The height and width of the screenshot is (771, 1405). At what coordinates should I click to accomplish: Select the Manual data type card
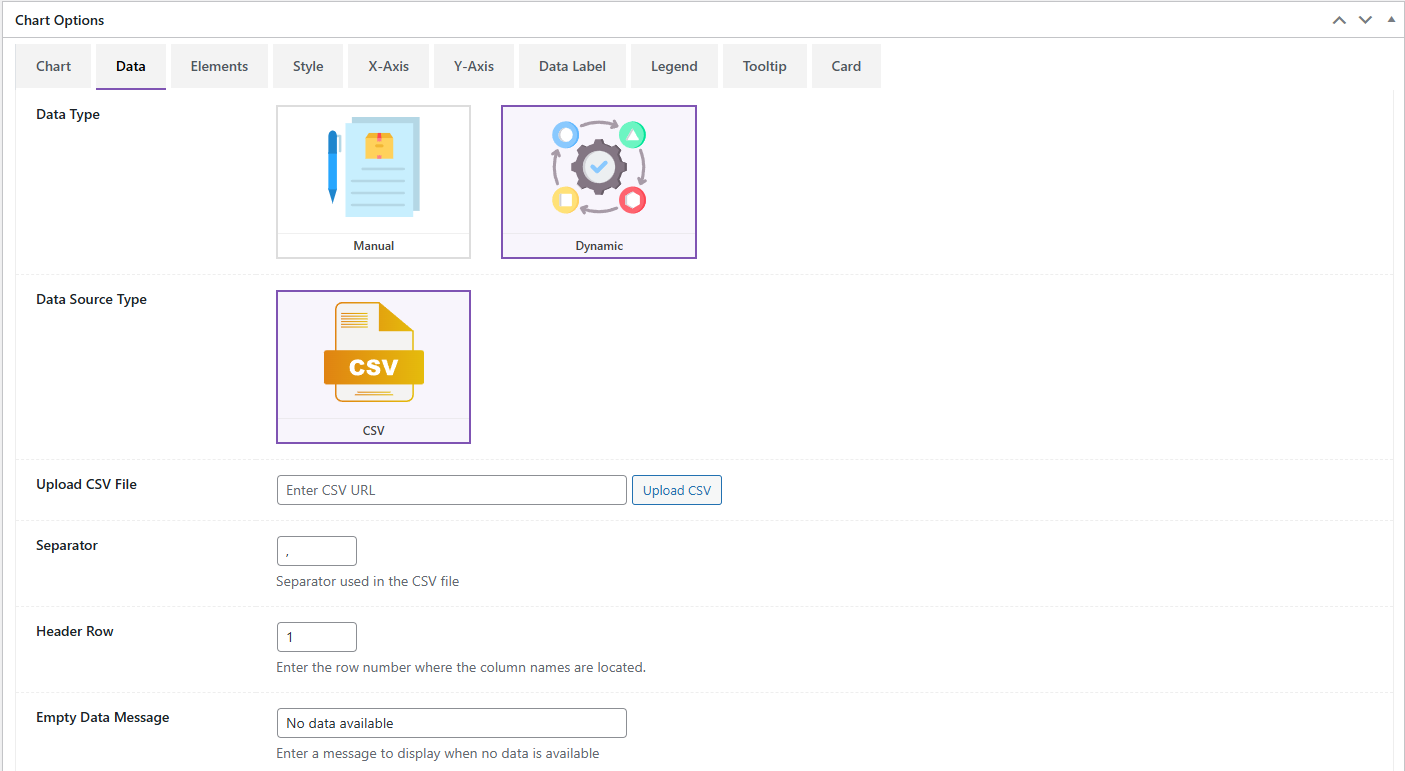pyautogui.click(x=373, y=182)
